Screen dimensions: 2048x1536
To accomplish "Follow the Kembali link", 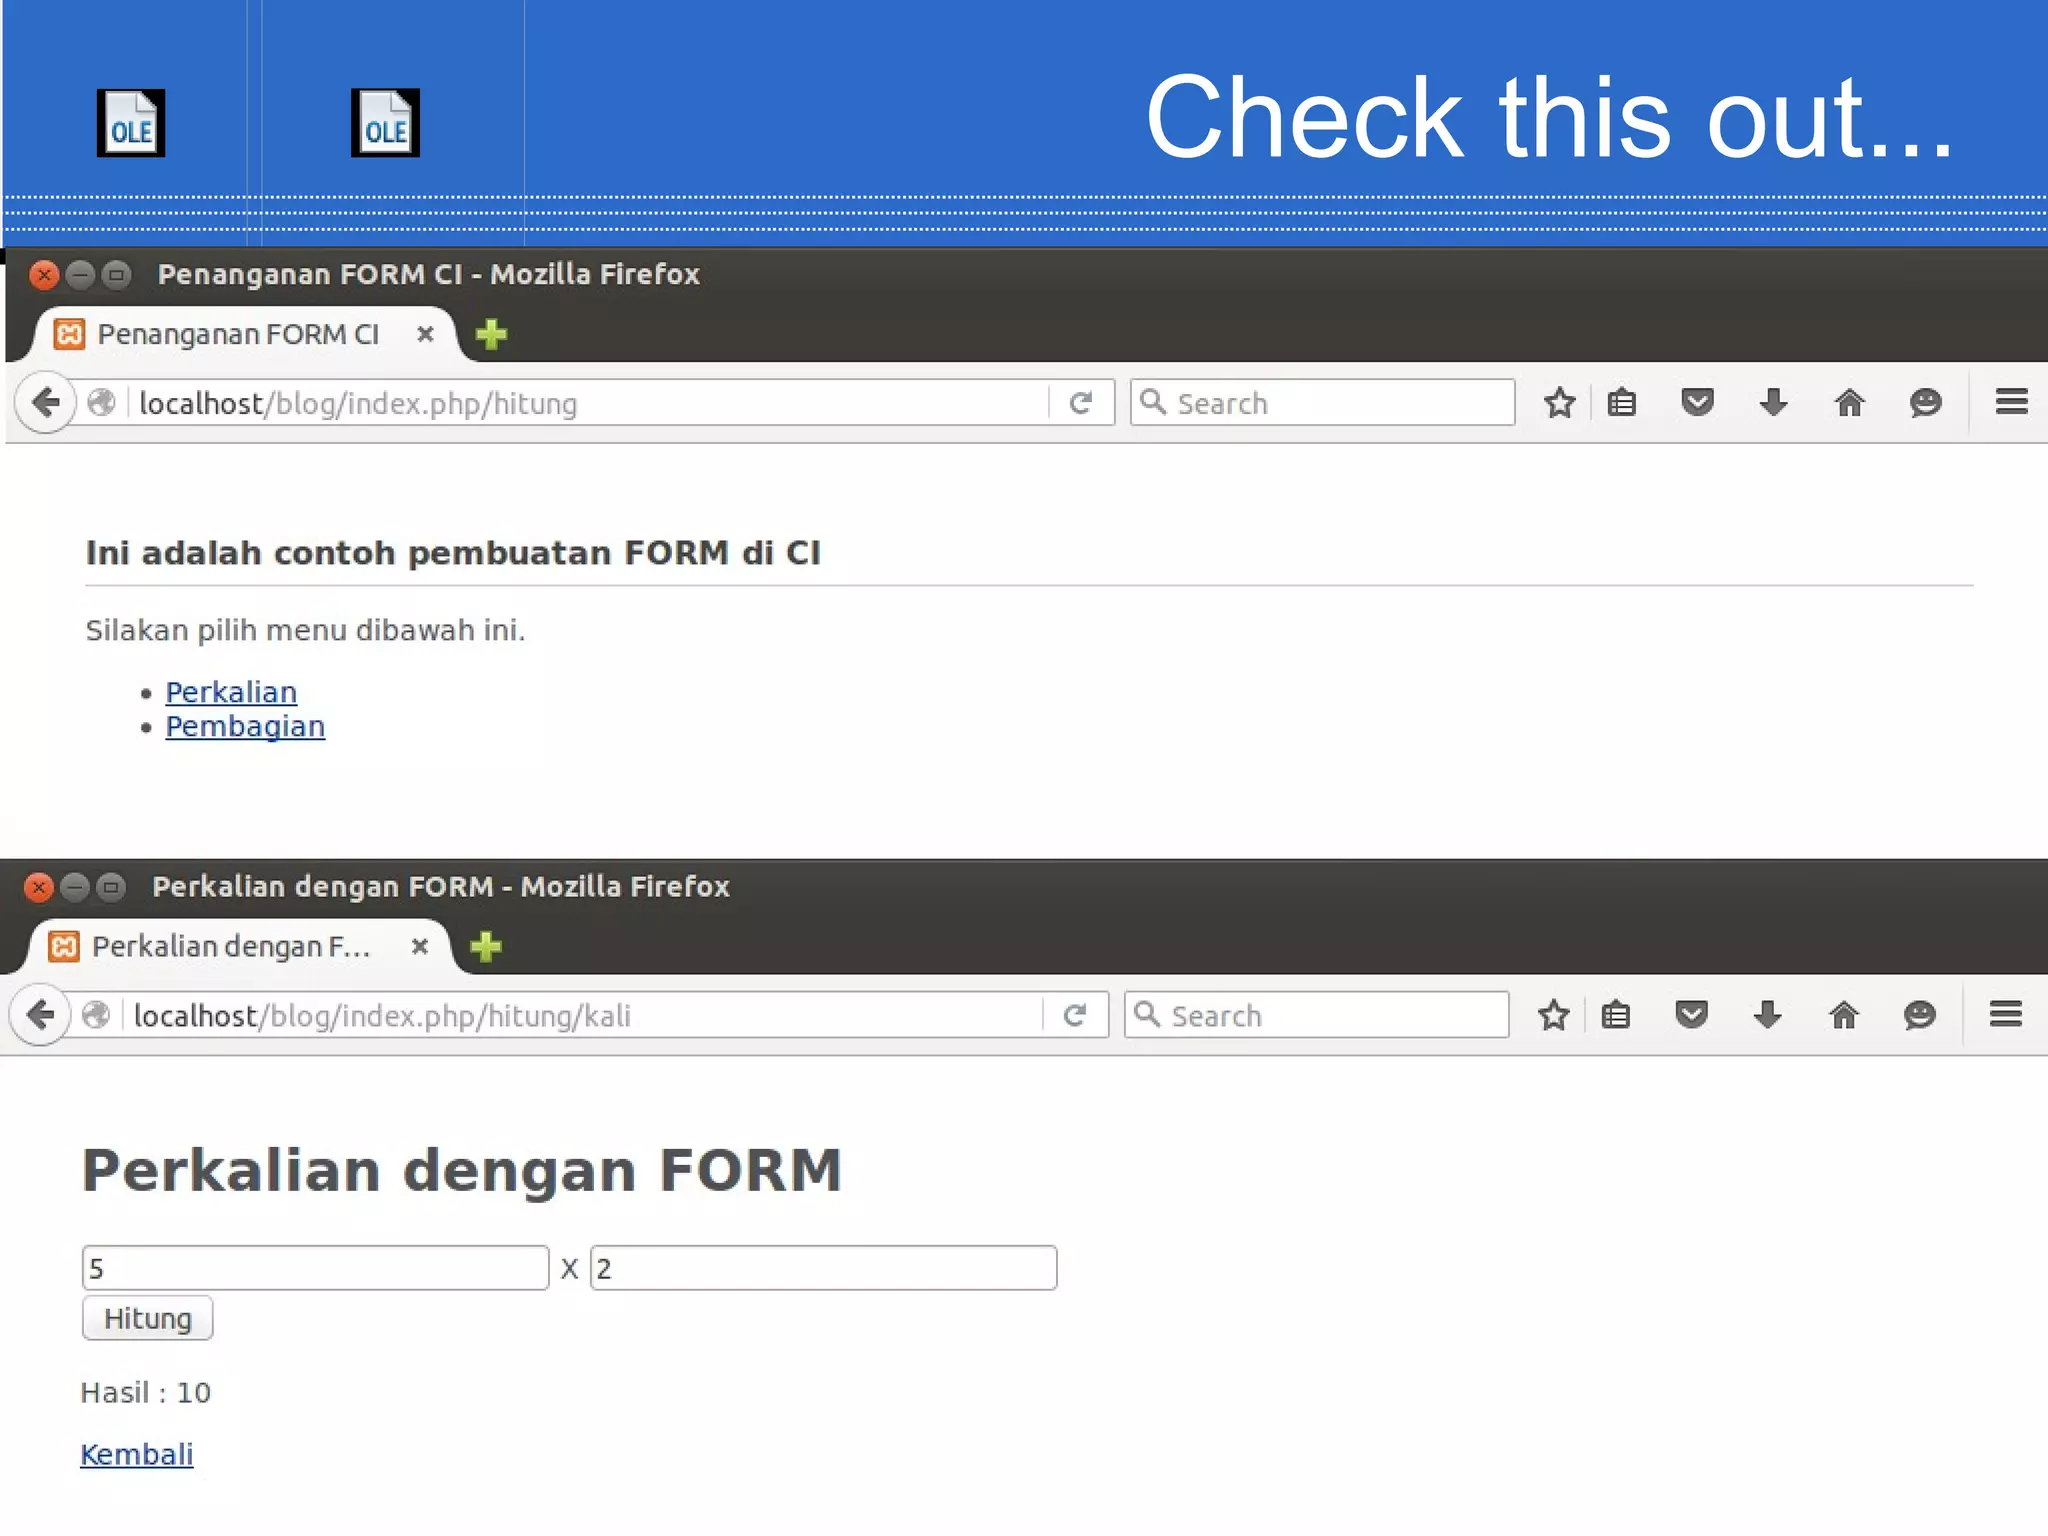I will pyautogui.click(x=137, y=1454).
